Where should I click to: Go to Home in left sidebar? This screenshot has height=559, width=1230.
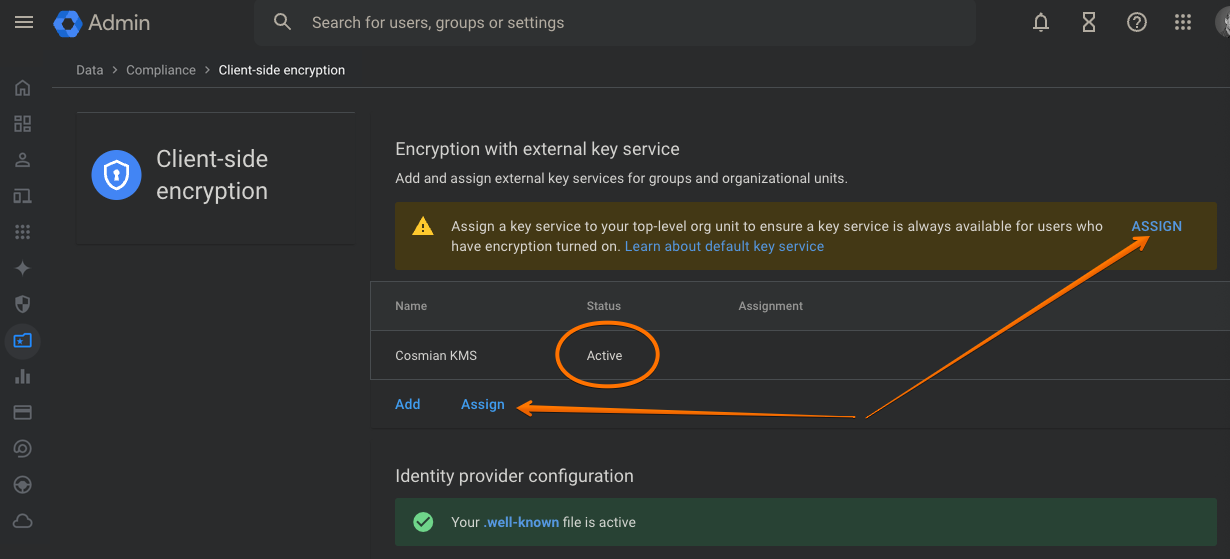pos(22,88)
